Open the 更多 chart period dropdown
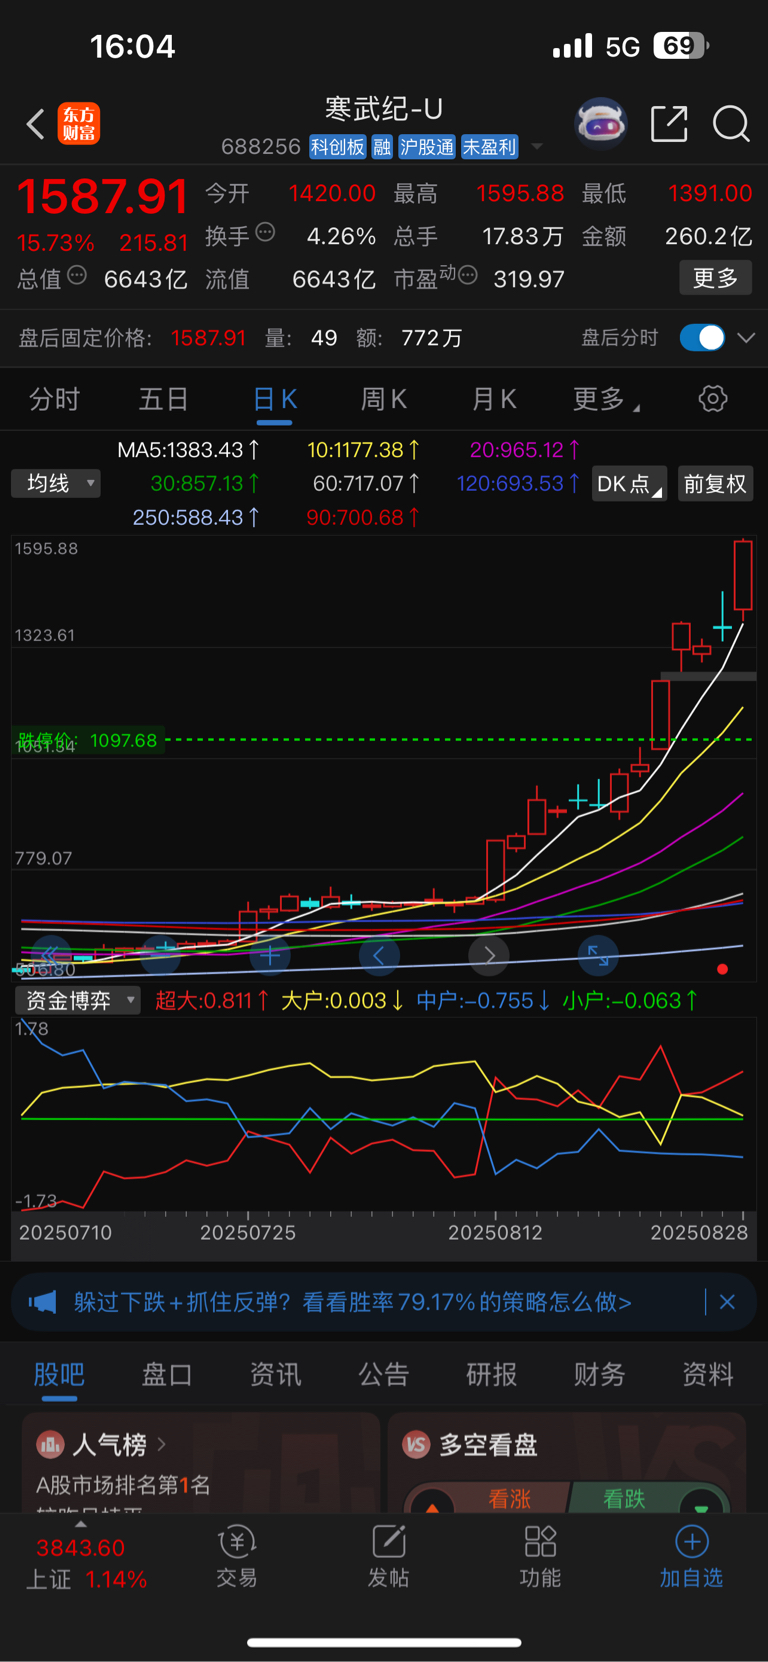This screenshot has height=1662, width=768. coord(606,399)
